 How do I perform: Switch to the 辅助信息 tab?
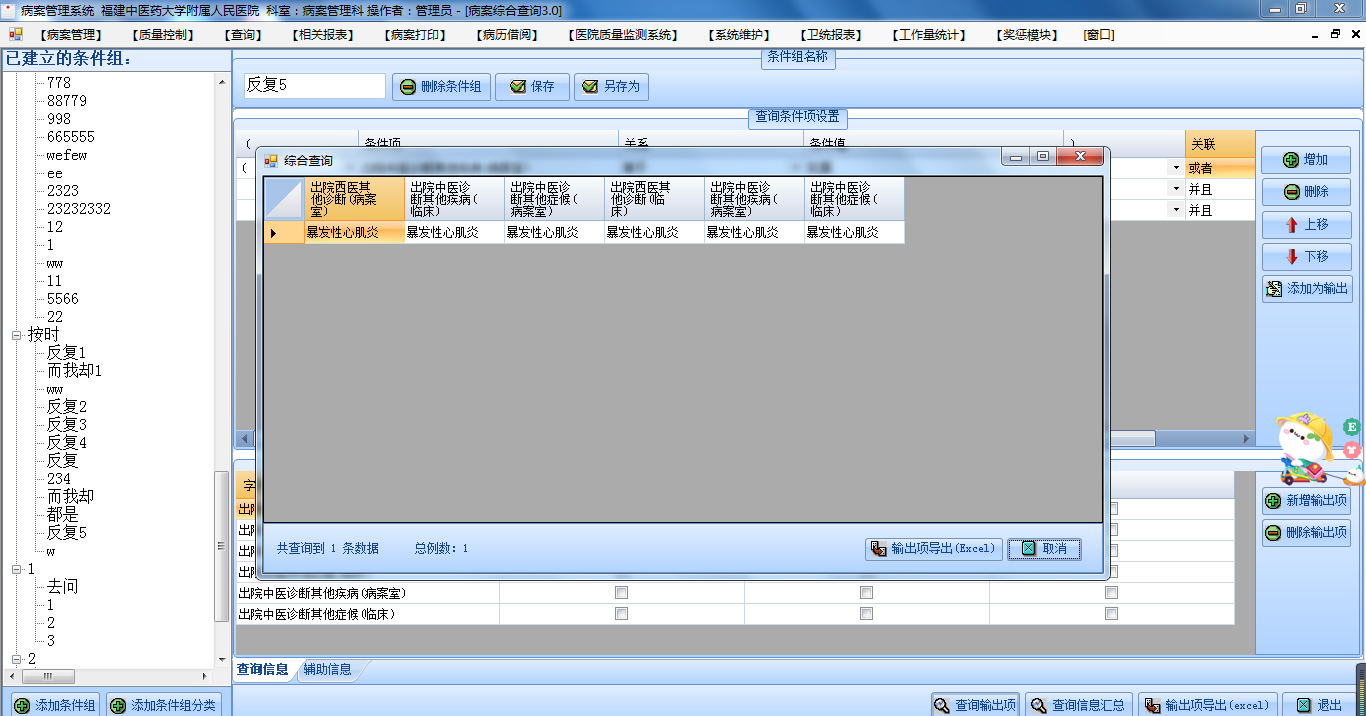[328, 670]
